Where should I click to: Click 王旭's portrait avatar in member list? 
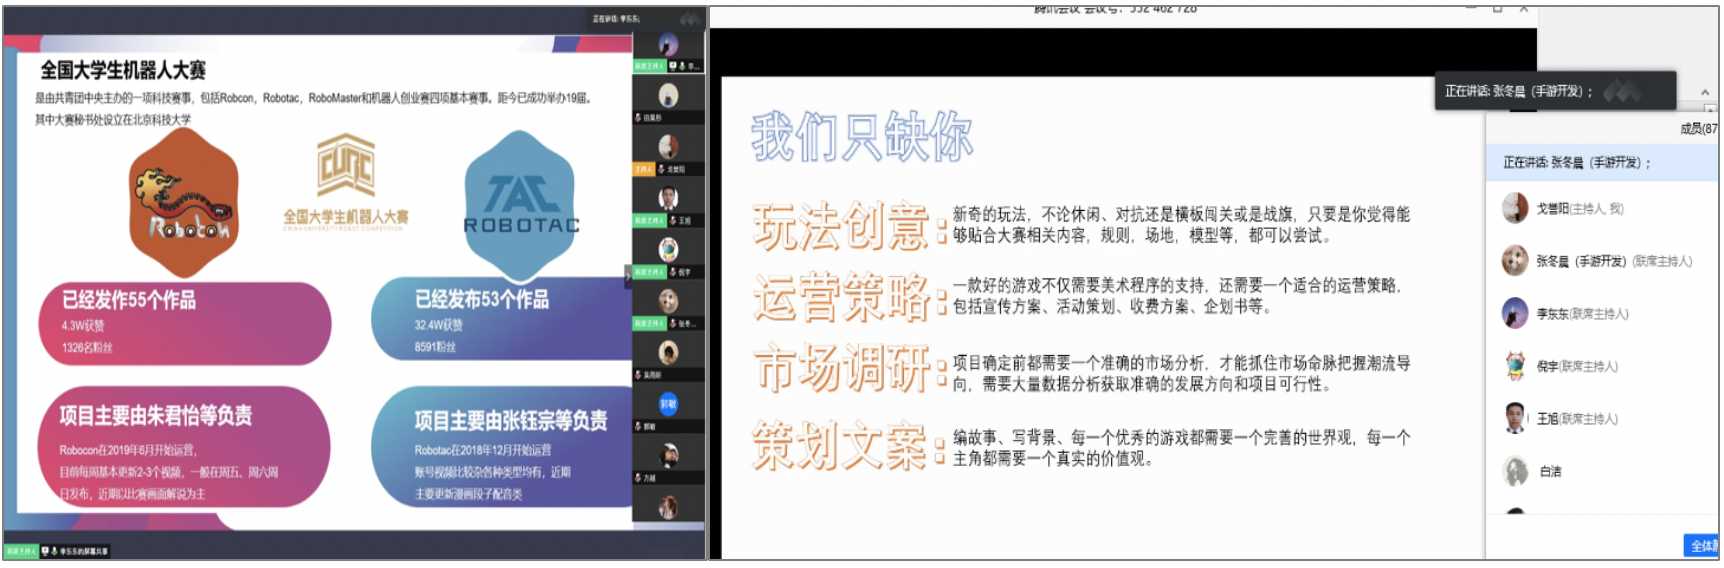click(1515, 418)
